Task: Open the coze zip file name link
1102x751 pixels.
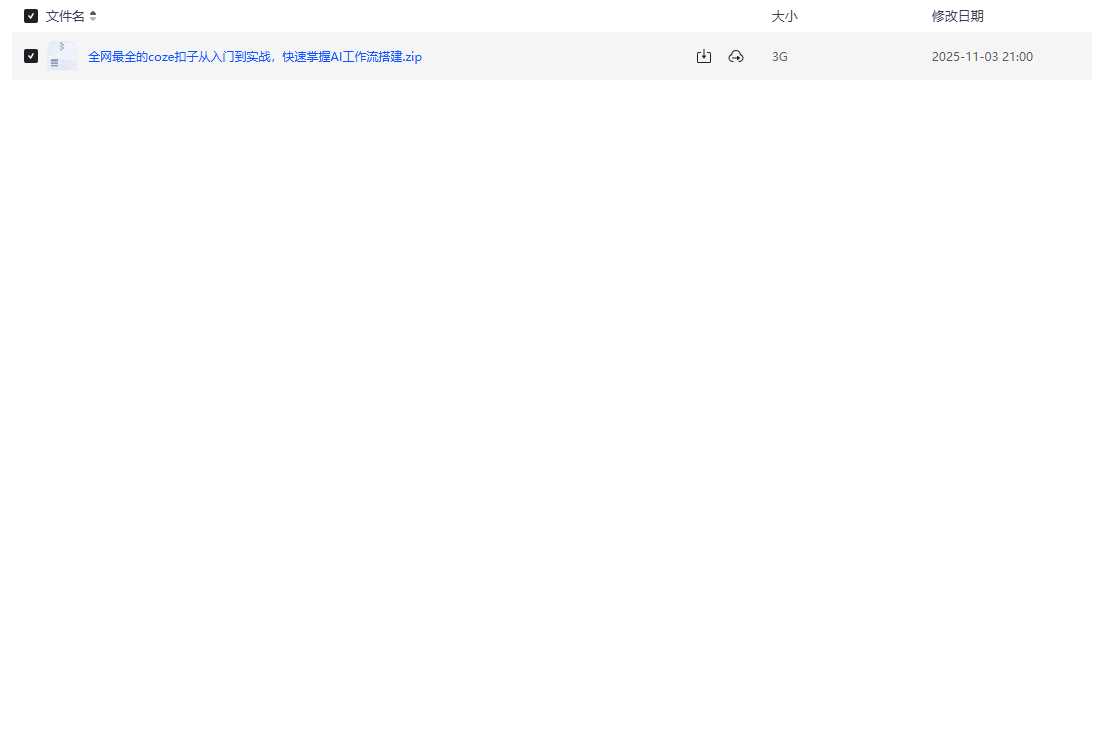Action: 255,57
